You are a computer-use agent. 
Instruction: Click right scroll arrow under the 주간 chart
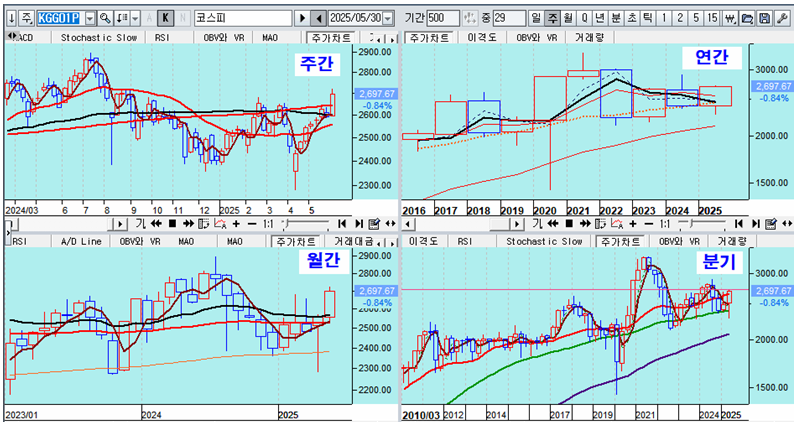(x=120, y=224)
